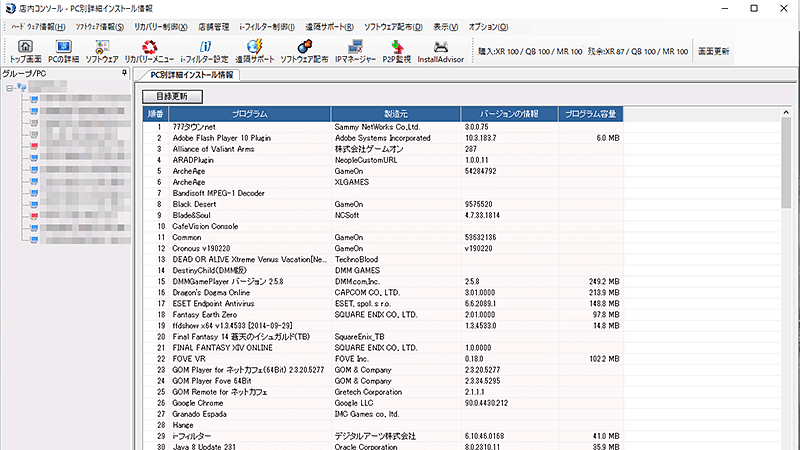
Task: Sort by バージョンの情報 column header
Action: [x=509, y=114]
